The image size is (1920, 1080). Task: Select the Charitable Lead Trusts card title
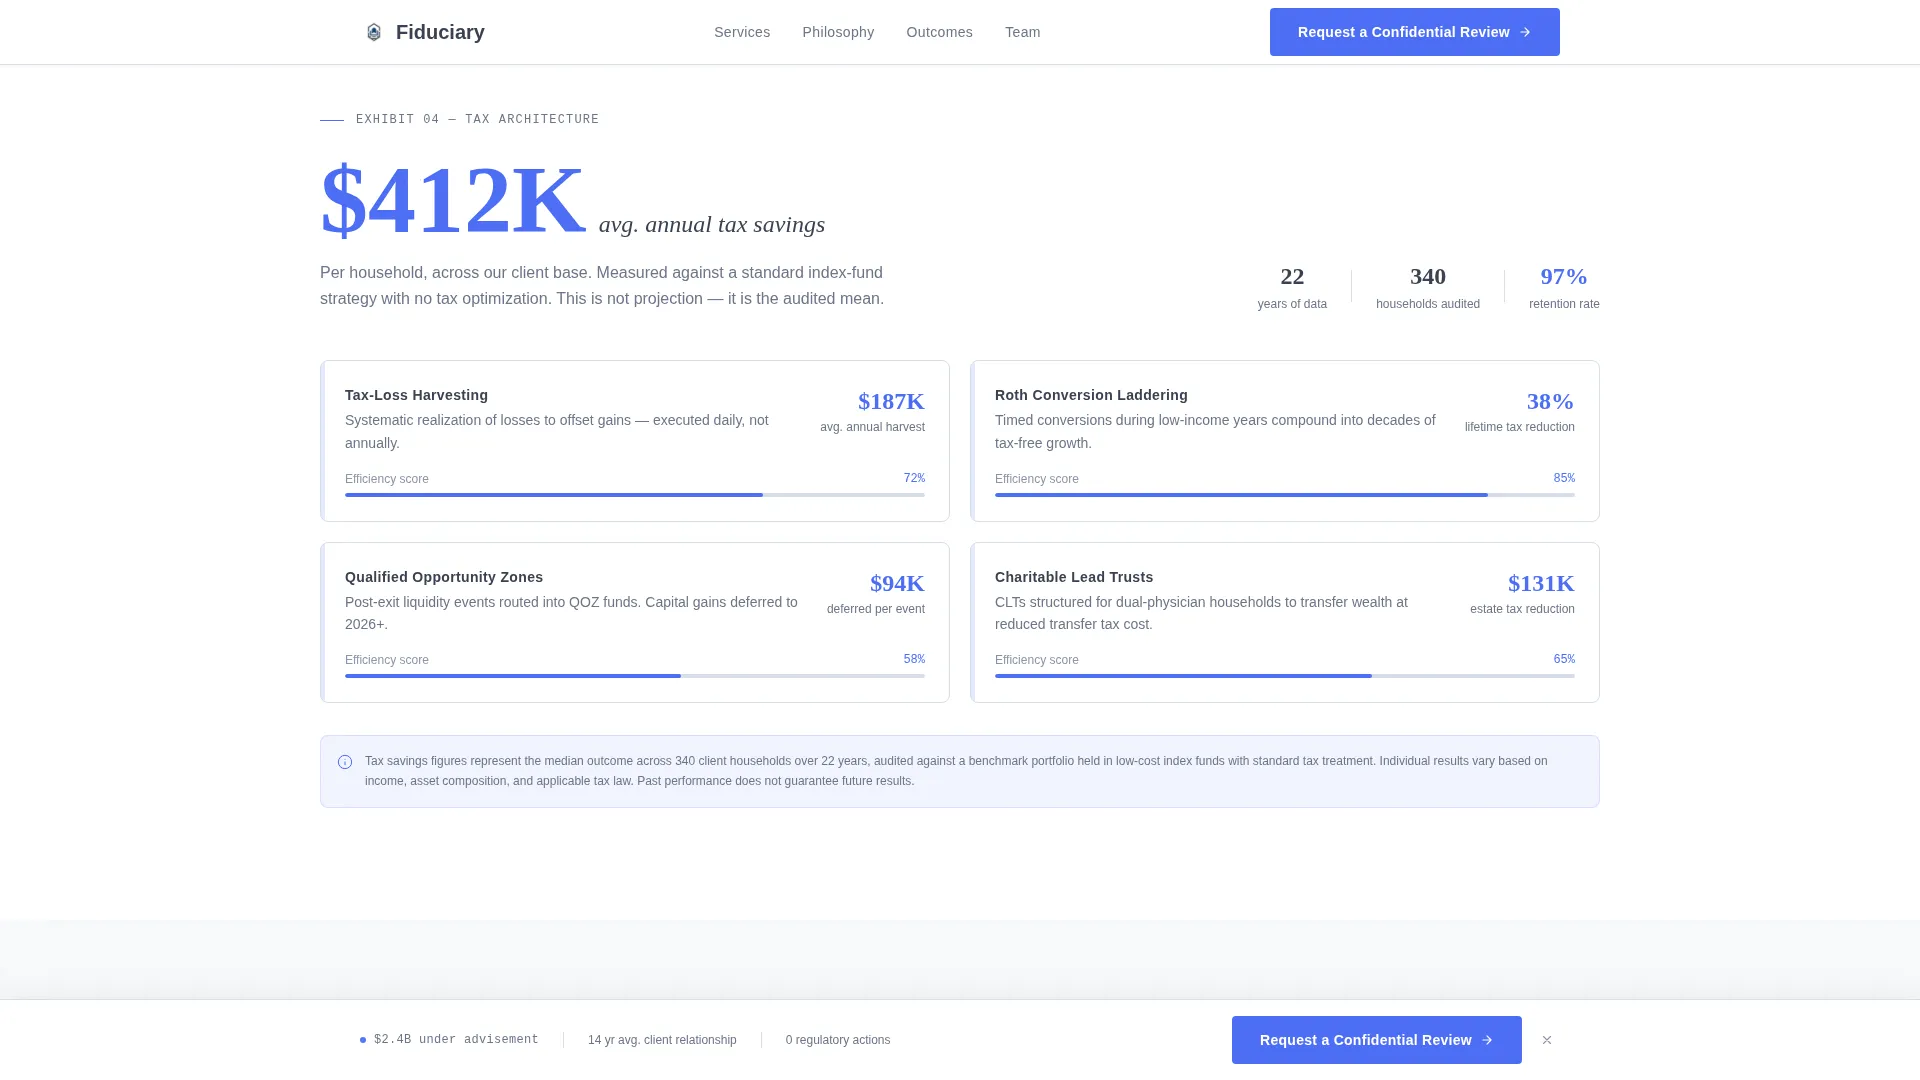(x=1074, y=577)
